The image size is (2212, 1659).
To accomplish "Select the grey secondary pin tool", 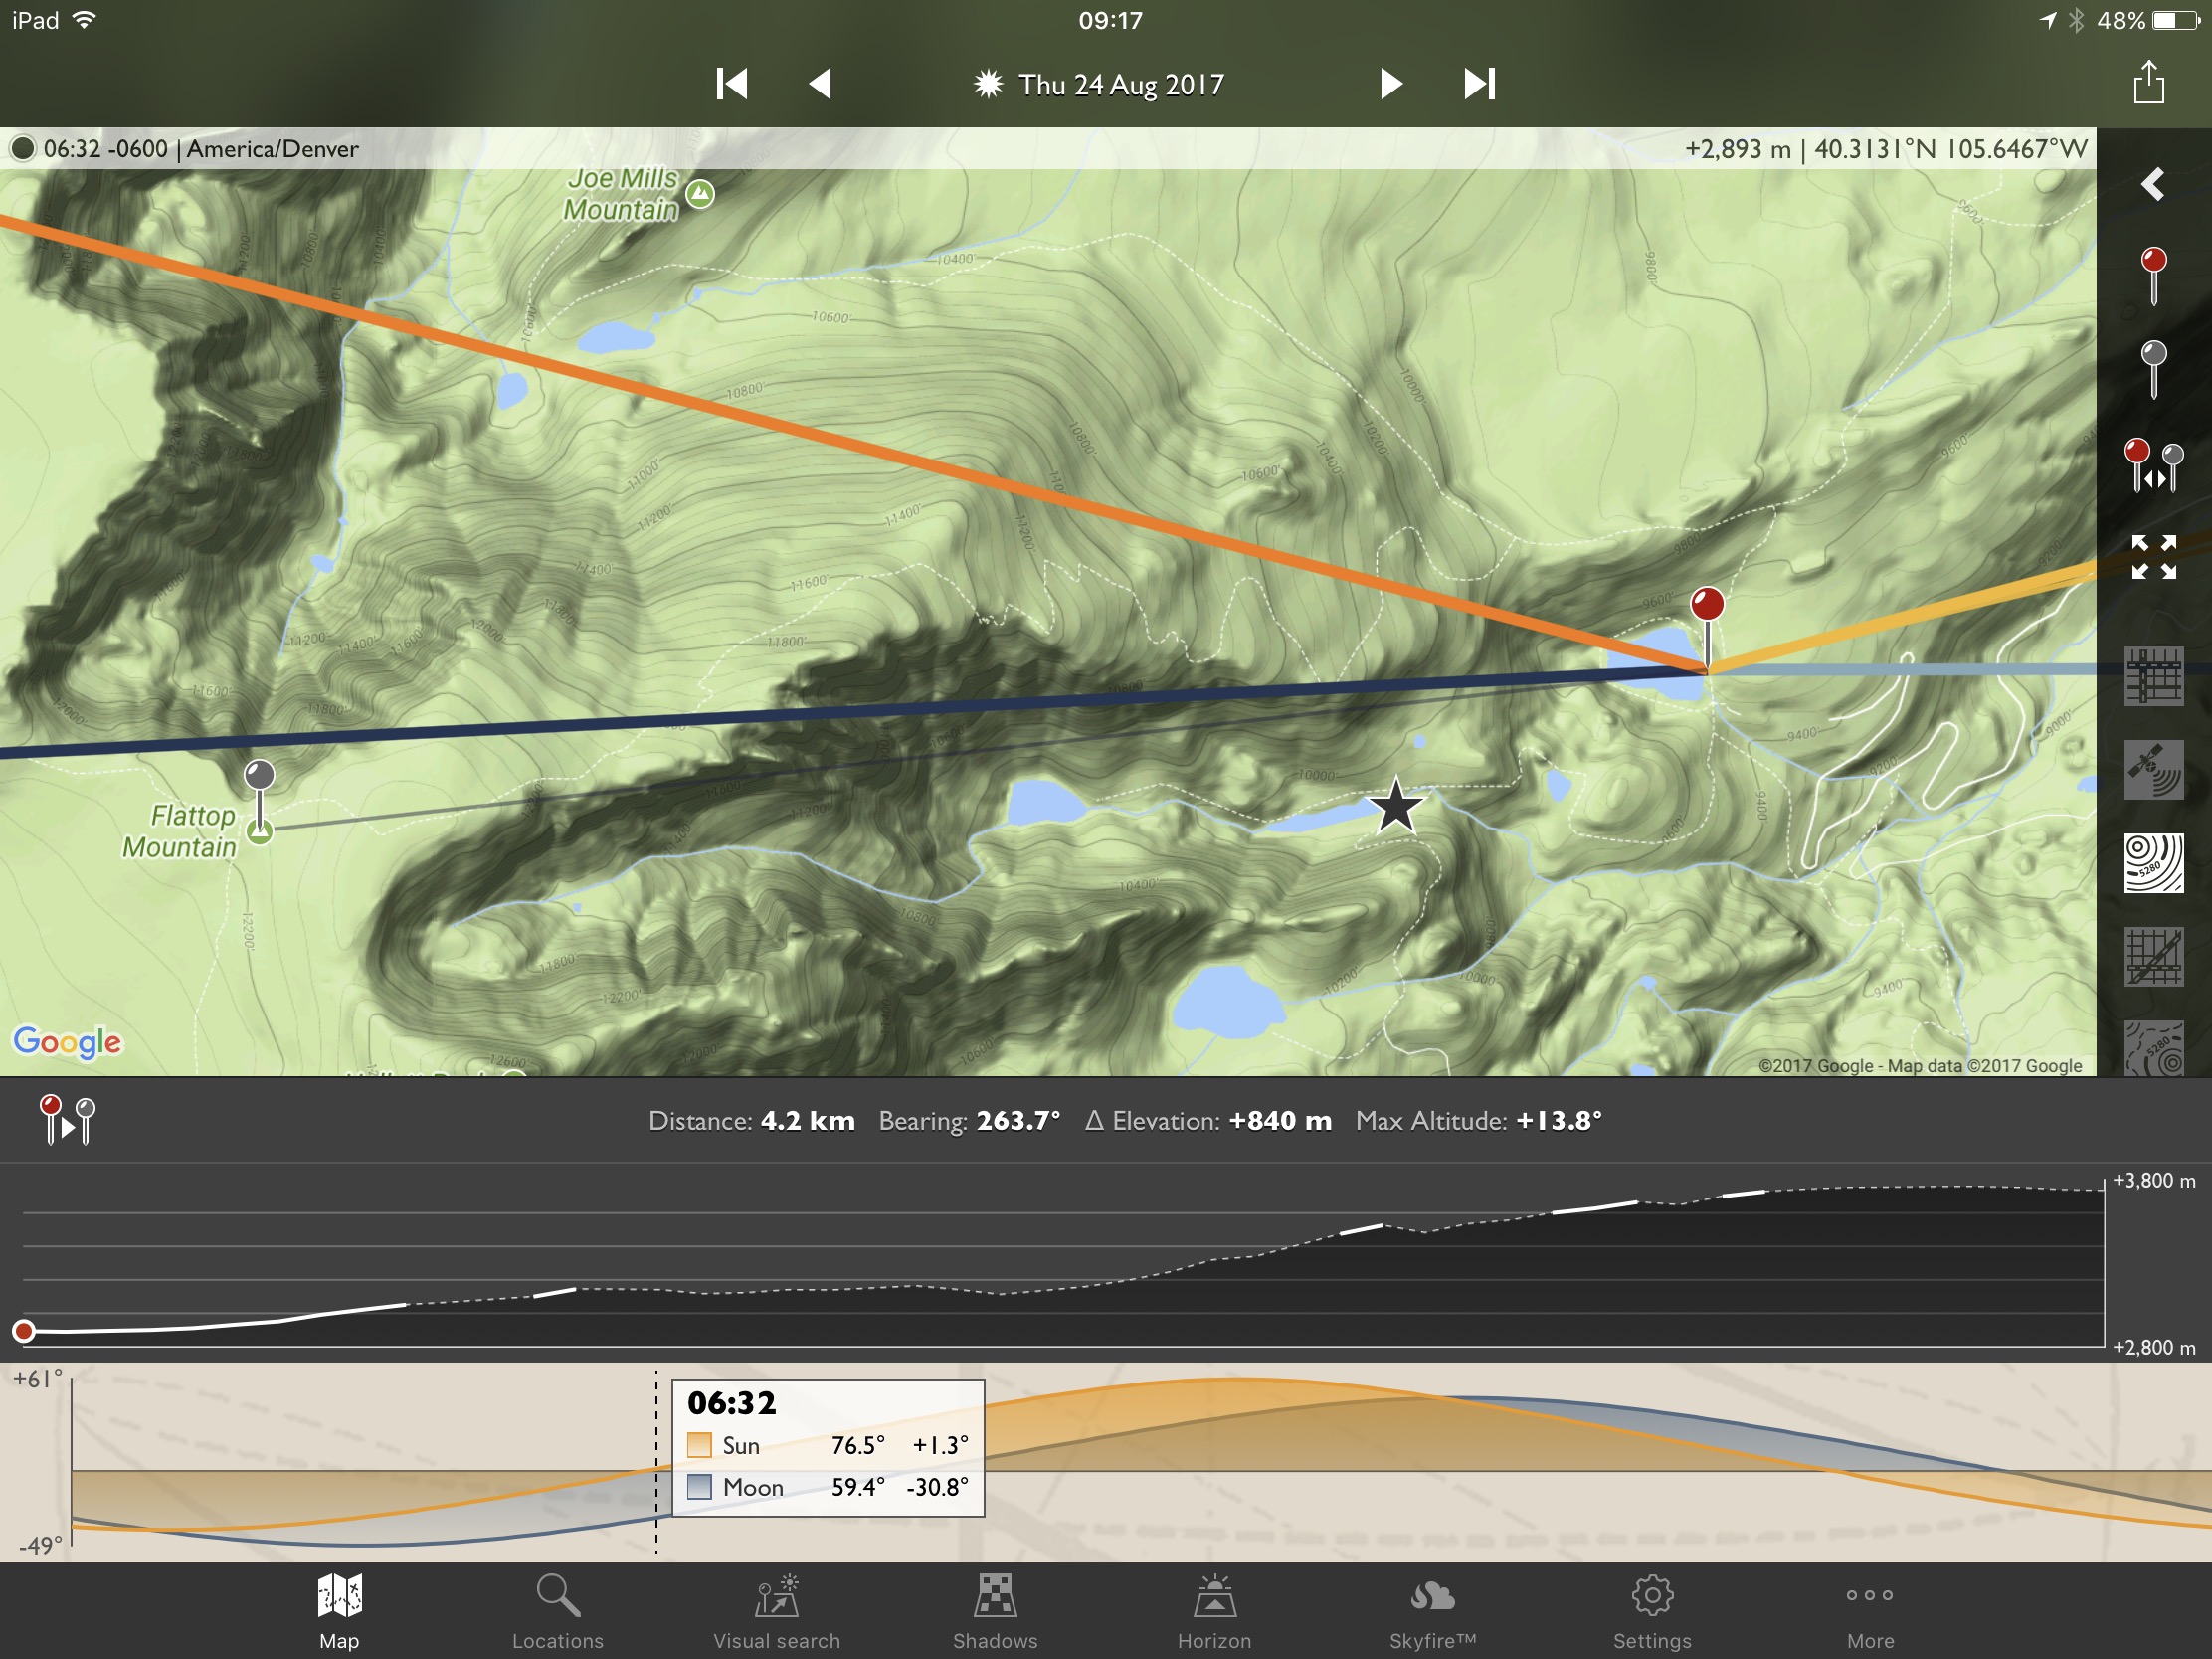I will [x=2153, y=369].
